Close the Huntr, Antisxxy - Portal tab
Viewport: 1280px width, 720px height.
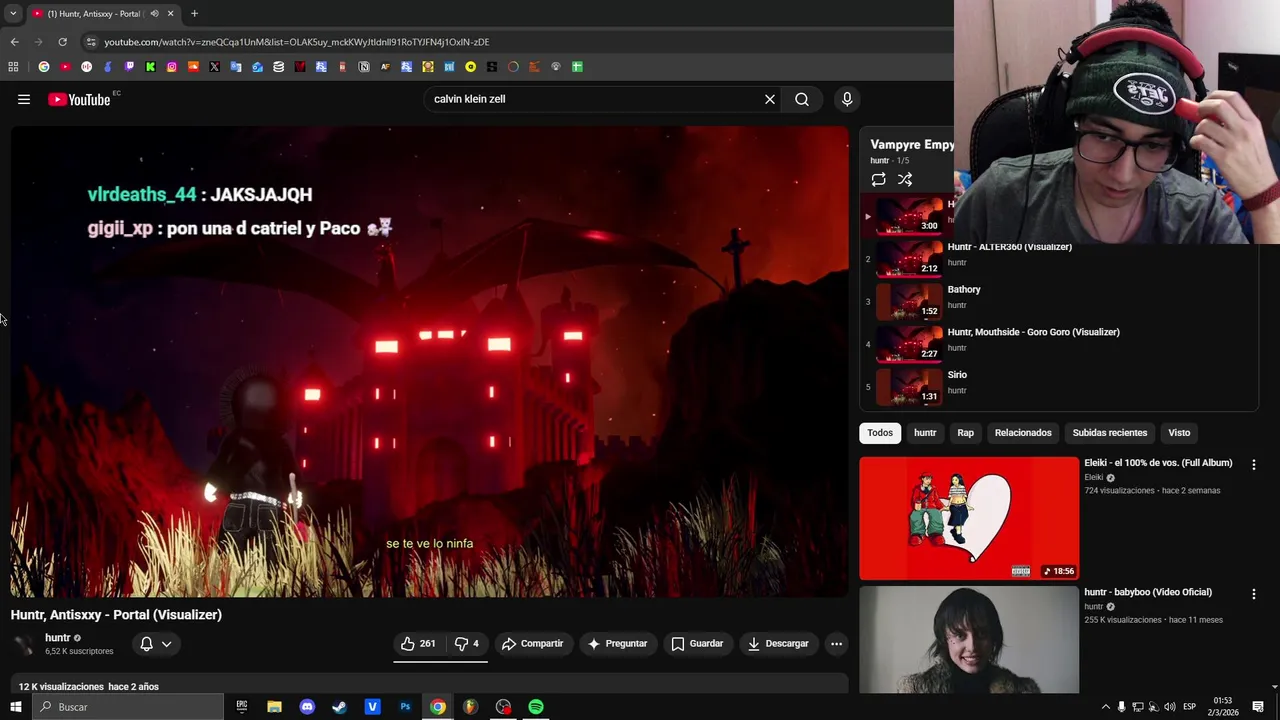pos(170,14)
